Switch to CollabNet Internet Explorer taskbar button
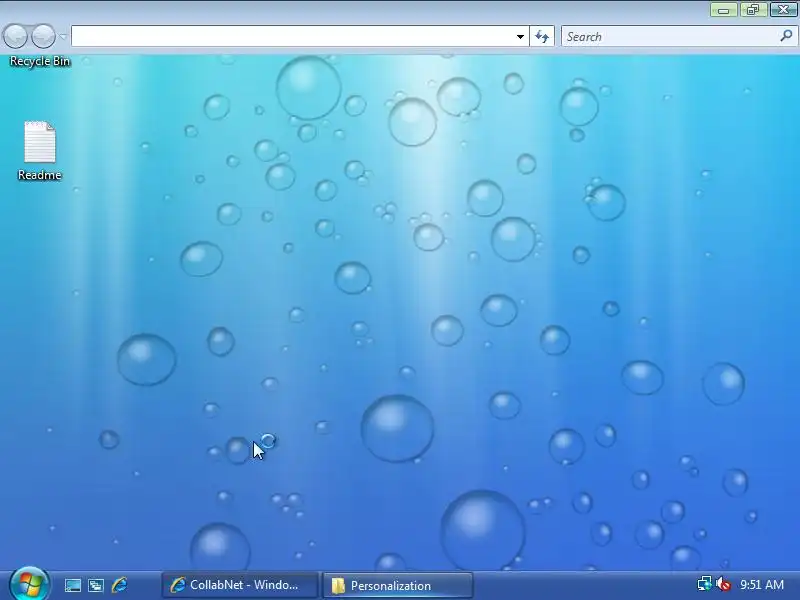The width and height of the screenshot is (800, 600). (240, 585)
